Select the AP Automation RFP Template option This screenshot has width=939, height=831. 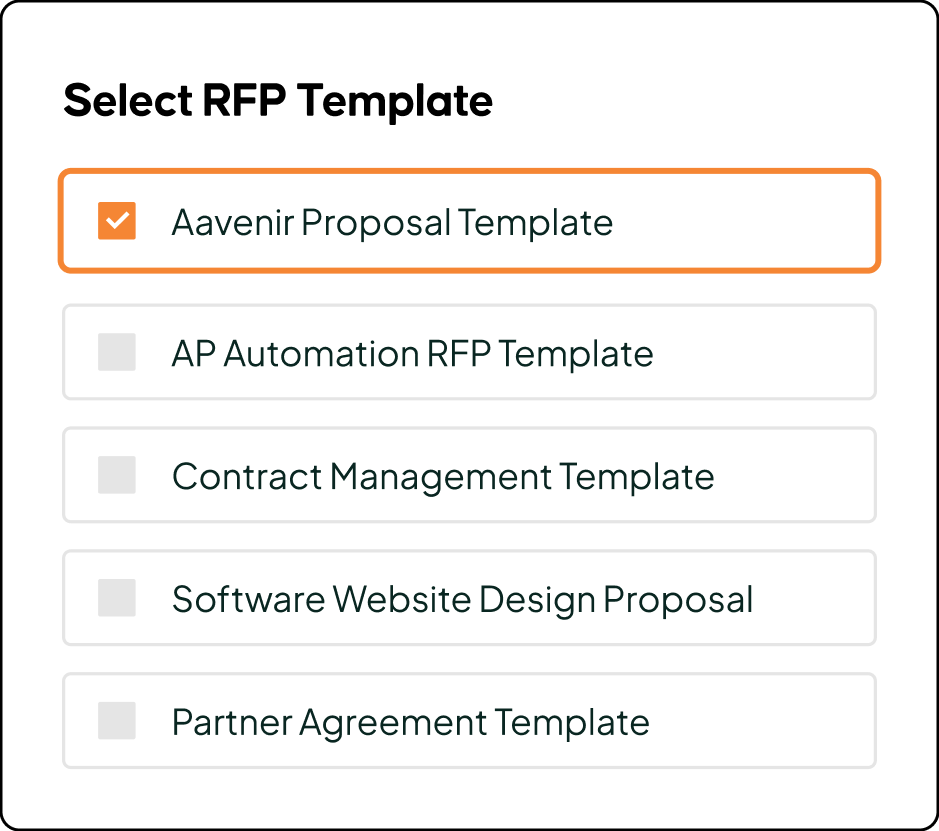point(470,352)
